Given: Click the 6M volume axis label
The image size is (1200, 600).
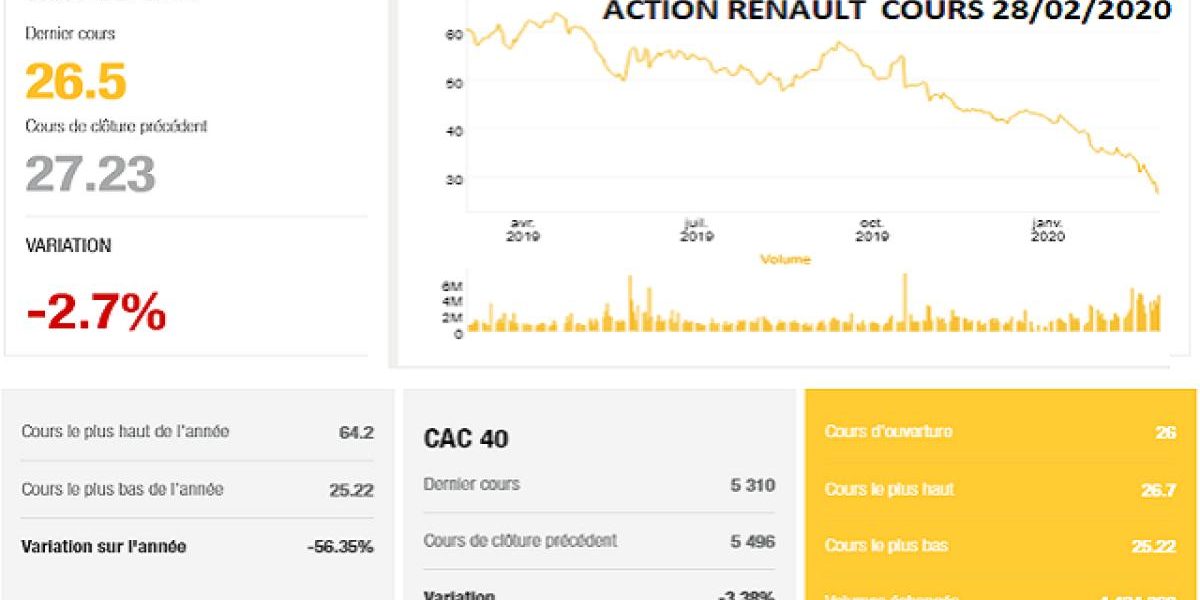Looking at the screenshot, I should click(452, 286).
